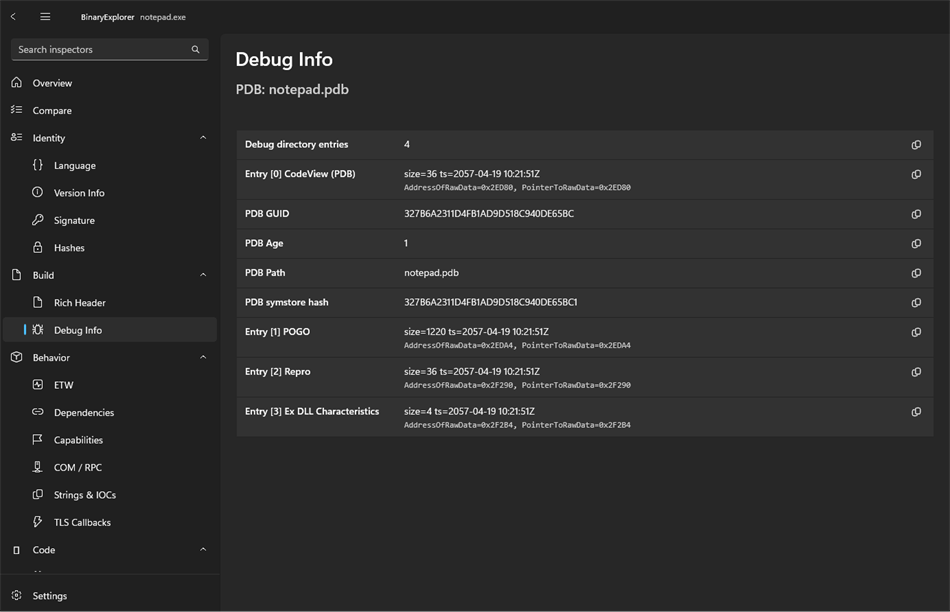The height and width of the screenshot is (612, 950).
Task: Copy the PDB Age value
Action: click(x=916, y=244)
